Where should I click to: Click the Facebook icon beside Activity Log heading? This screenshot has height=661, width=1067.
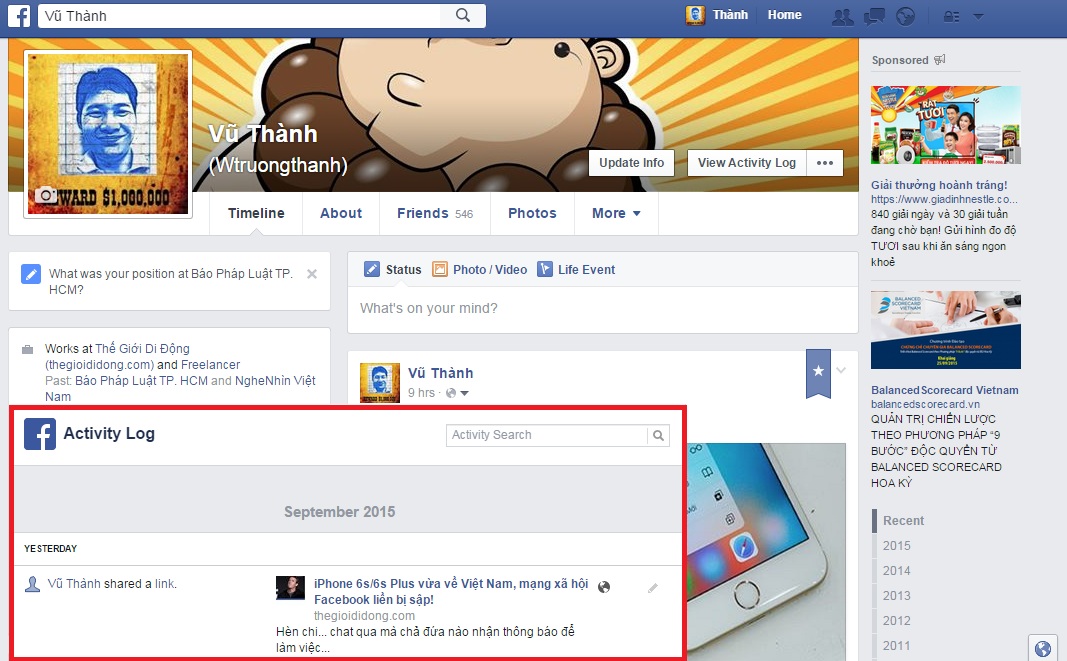point(40,434)
